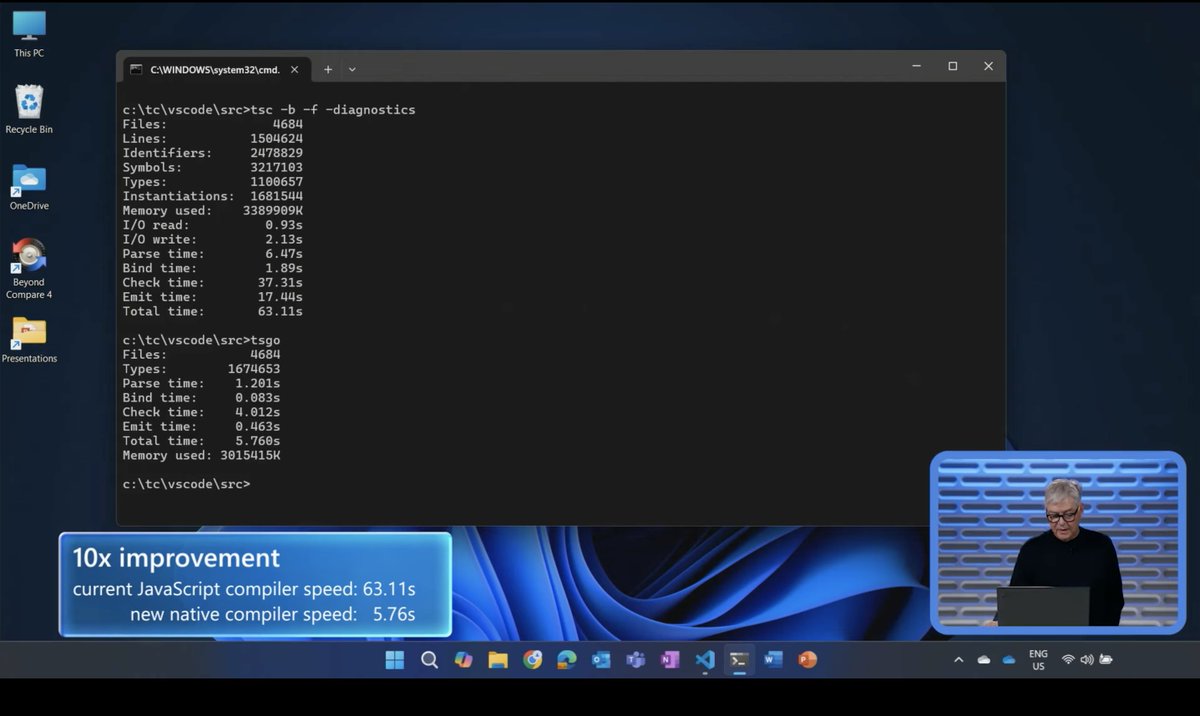Open Word from the taskbar
Viewport: 1200px width, 716px height.
click(773, 660)
